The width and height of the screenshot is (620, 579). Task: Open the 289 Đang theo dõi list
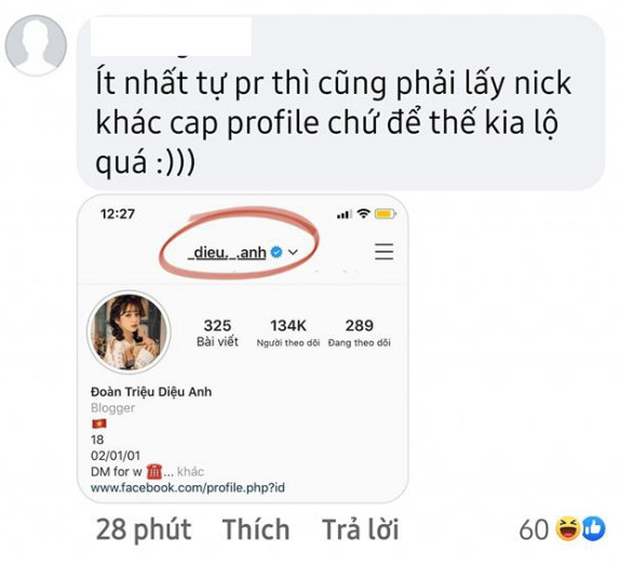359,333
